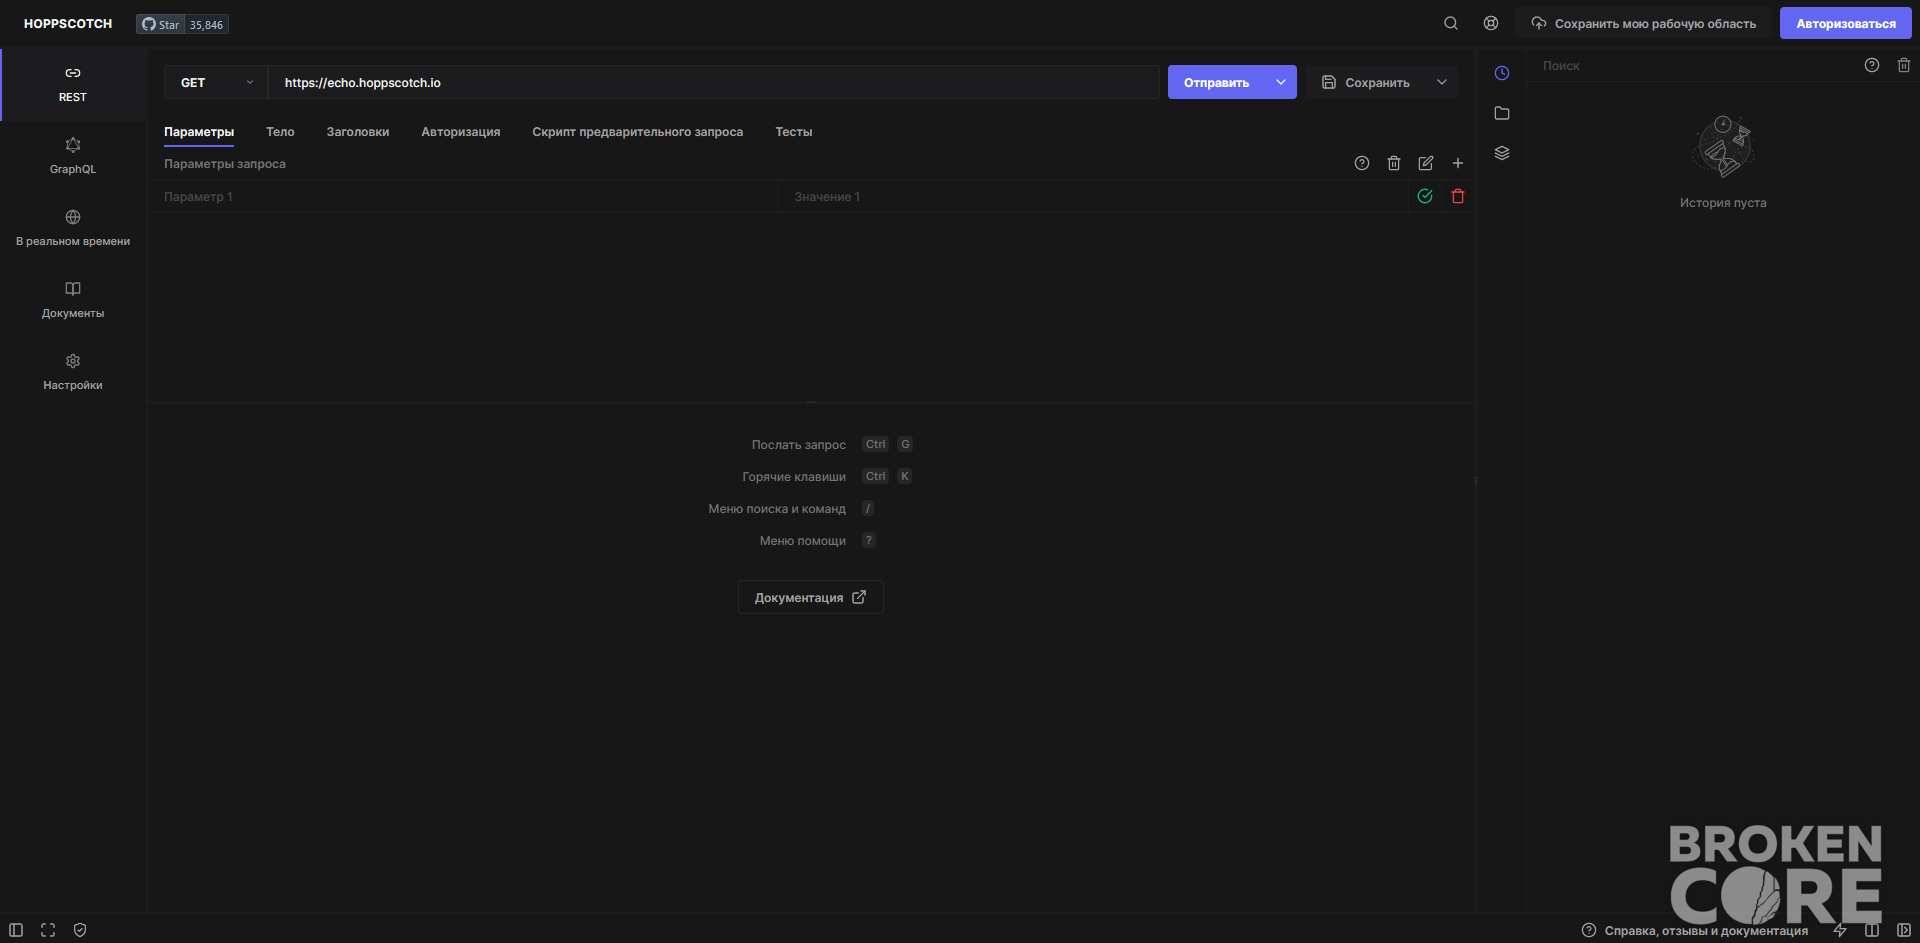1920x943 pixels.
Task: Show the History panel clock icon
Action: point(1501,73)
